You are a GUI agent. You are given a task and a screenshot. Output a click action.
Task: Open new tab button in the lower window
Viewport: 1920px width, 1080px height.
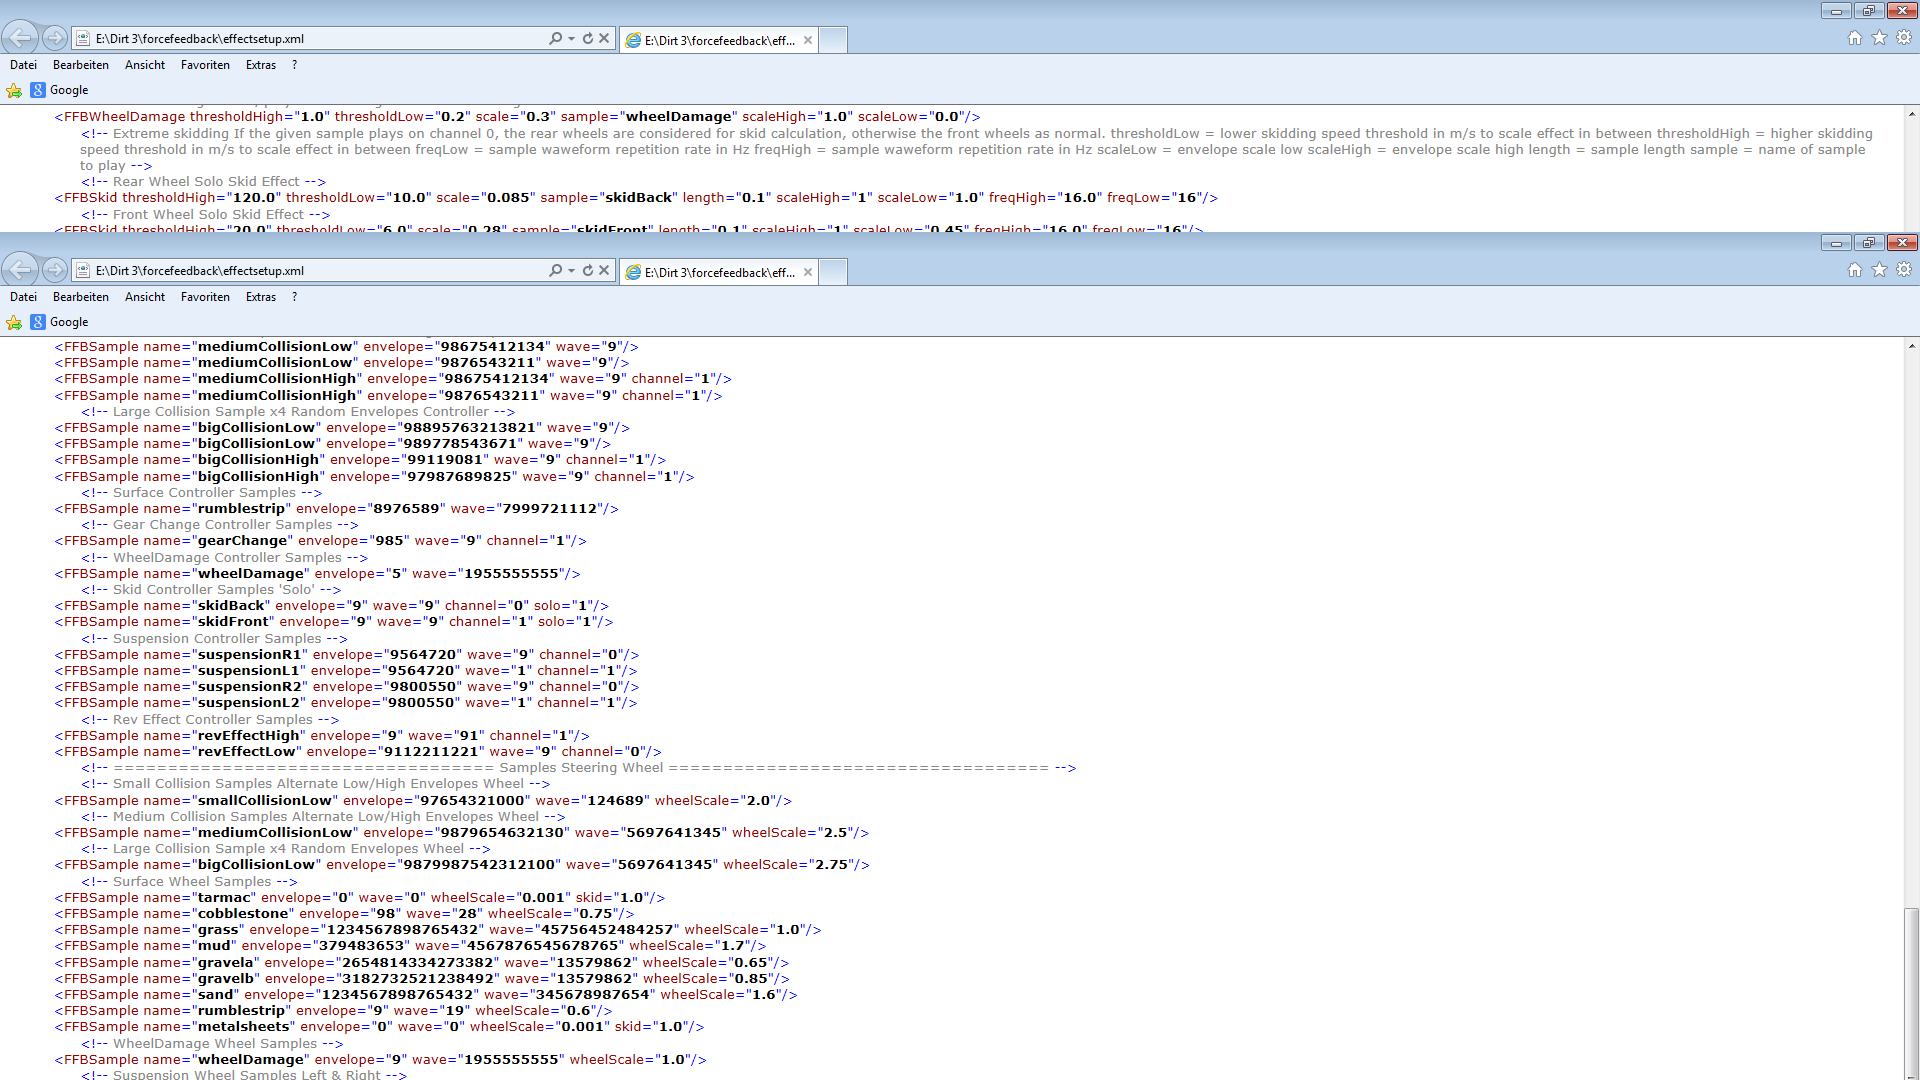pyautogui.click(x=833, y=272)
